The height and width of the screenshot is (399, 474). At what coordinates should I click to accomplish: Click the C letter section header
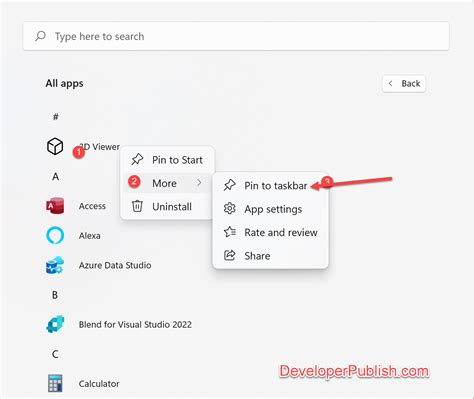55,354
